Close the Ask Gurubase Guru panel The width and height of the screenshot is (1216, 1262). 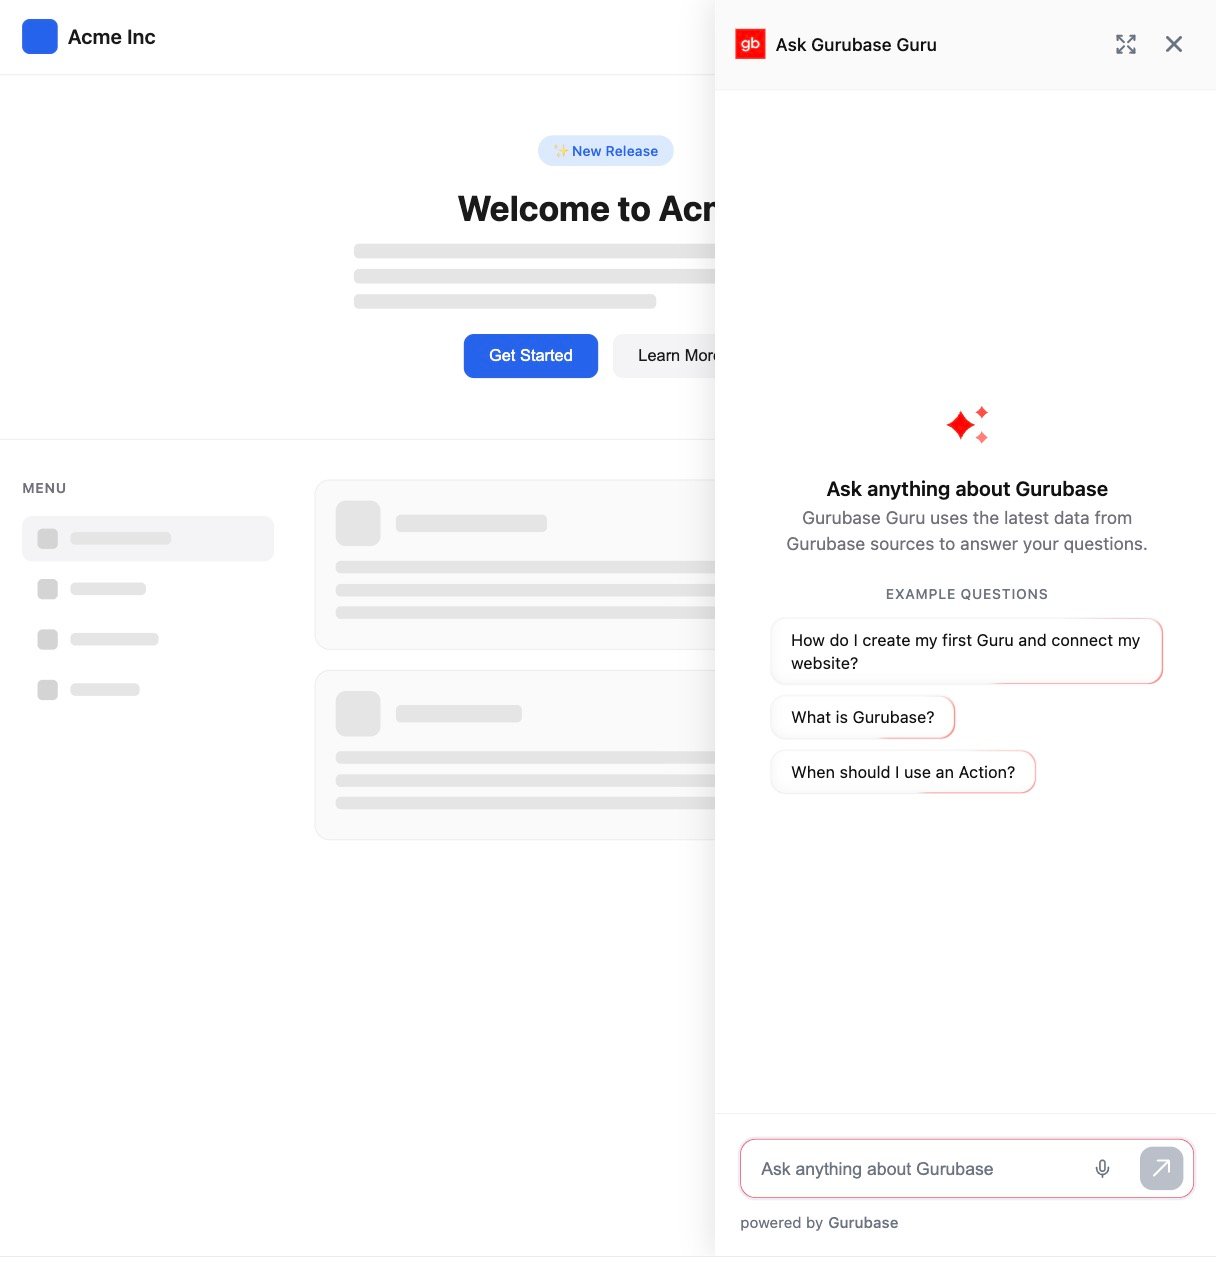[1174, 44]
